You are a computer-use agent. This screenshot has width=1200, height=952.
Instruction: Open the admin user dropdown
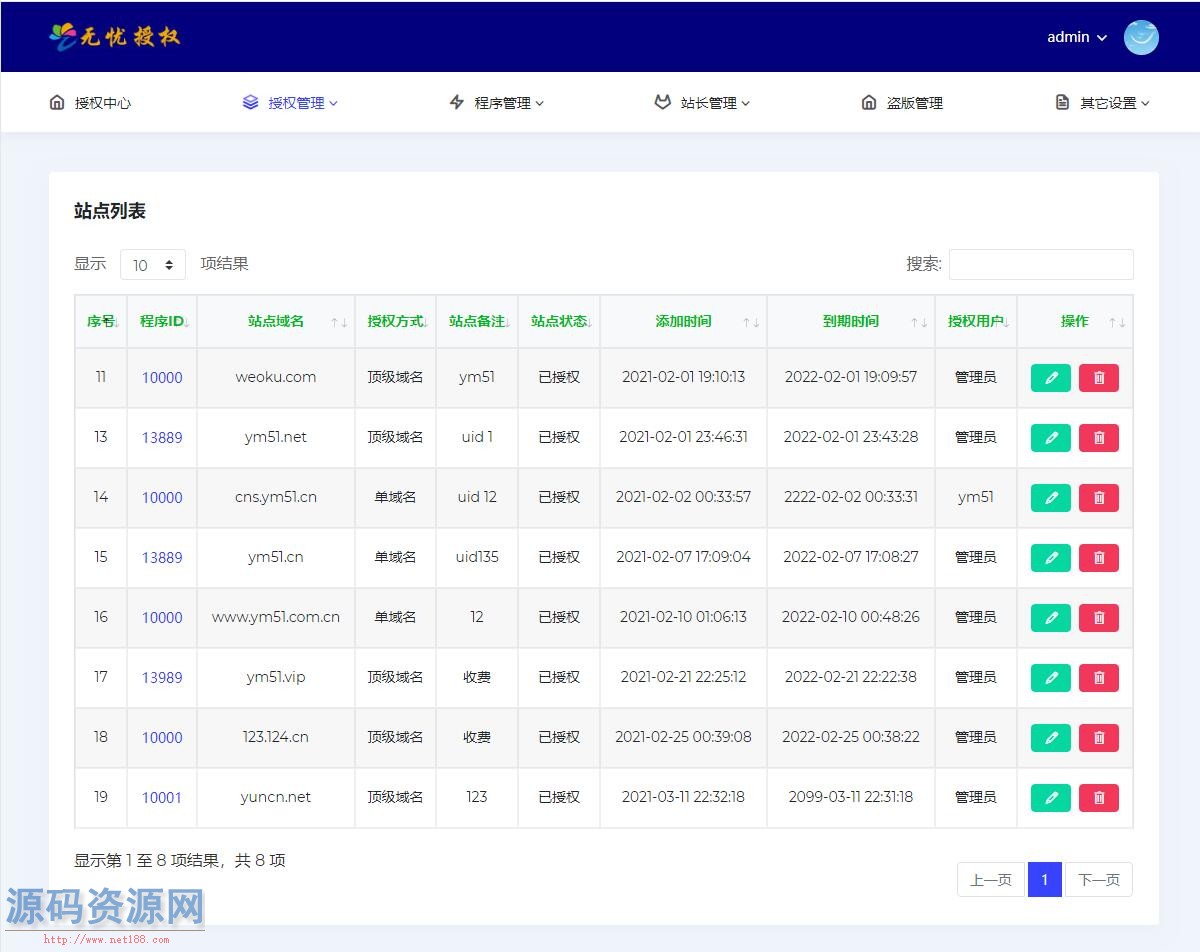point(1077,37)
